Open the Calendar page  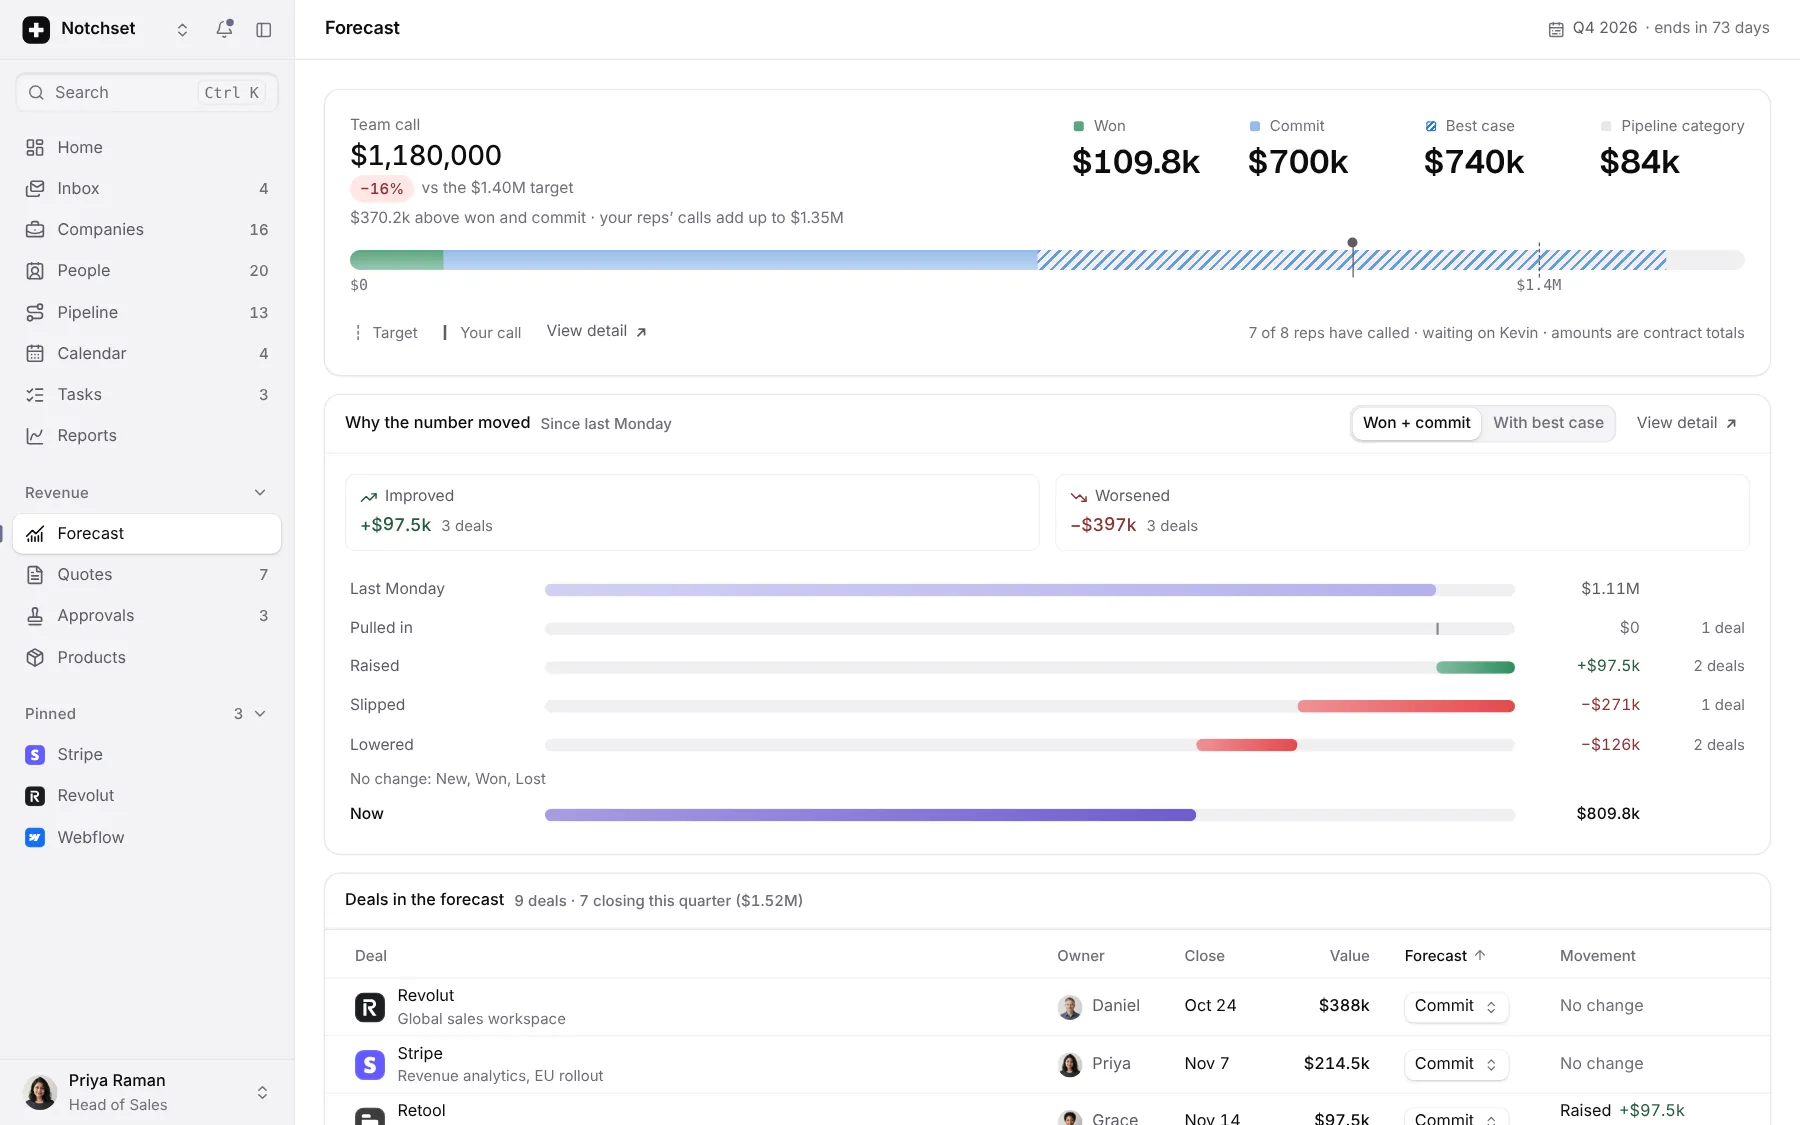pyautogui.click(x=147, y=353)
